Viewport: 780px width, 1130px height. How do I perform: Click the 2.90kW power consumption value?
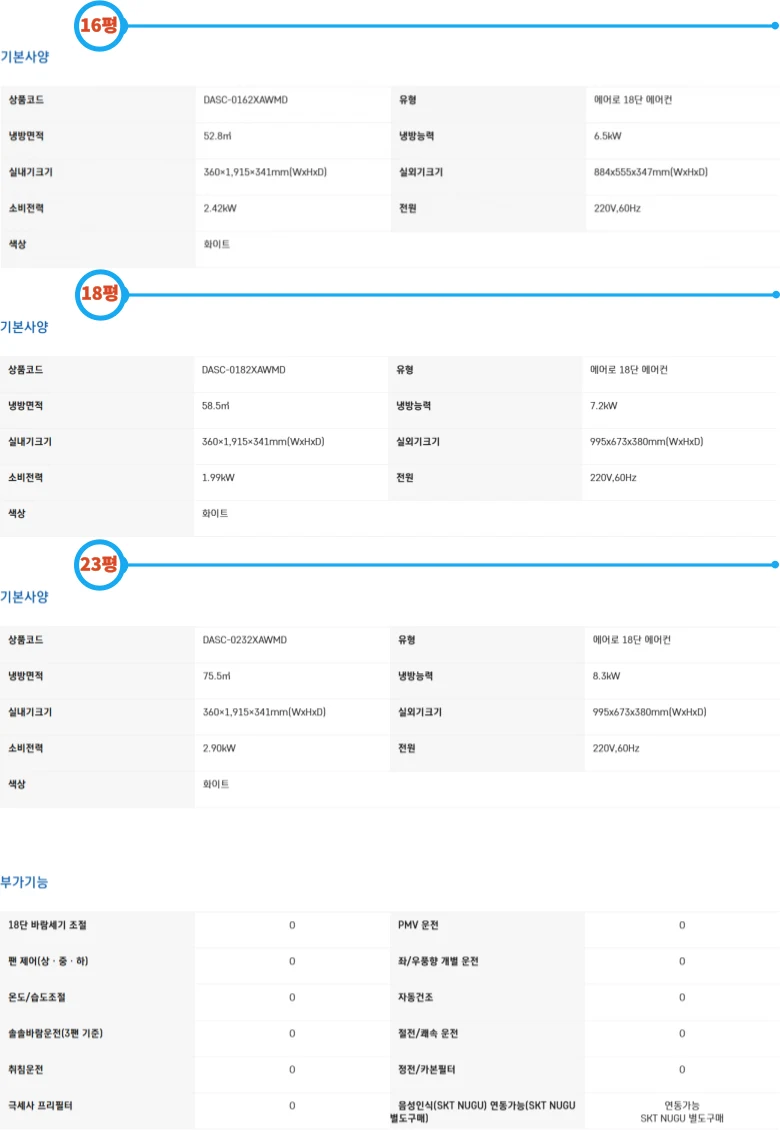click(x=219, y=748)
